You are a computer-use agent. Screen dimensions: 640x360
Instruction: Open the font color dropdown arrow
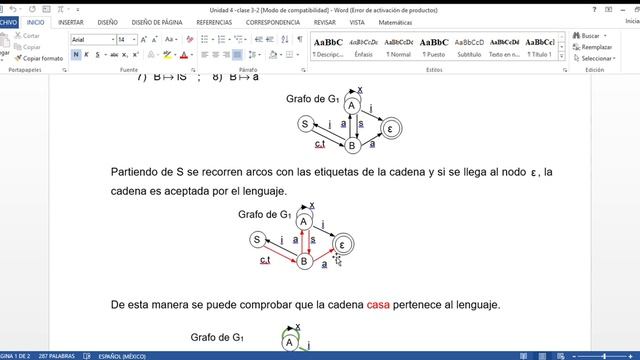click(192, 55)
